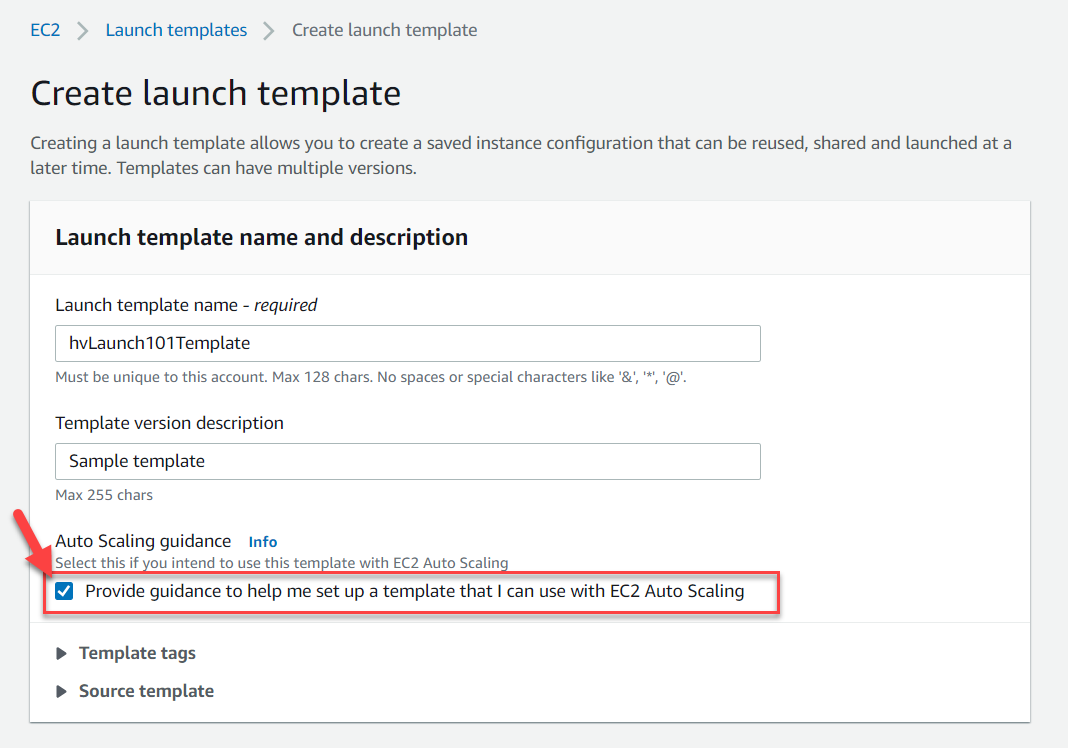Click the 'Must be unique to this account' hint
The image size is (1068, 748).
[371, 377]
